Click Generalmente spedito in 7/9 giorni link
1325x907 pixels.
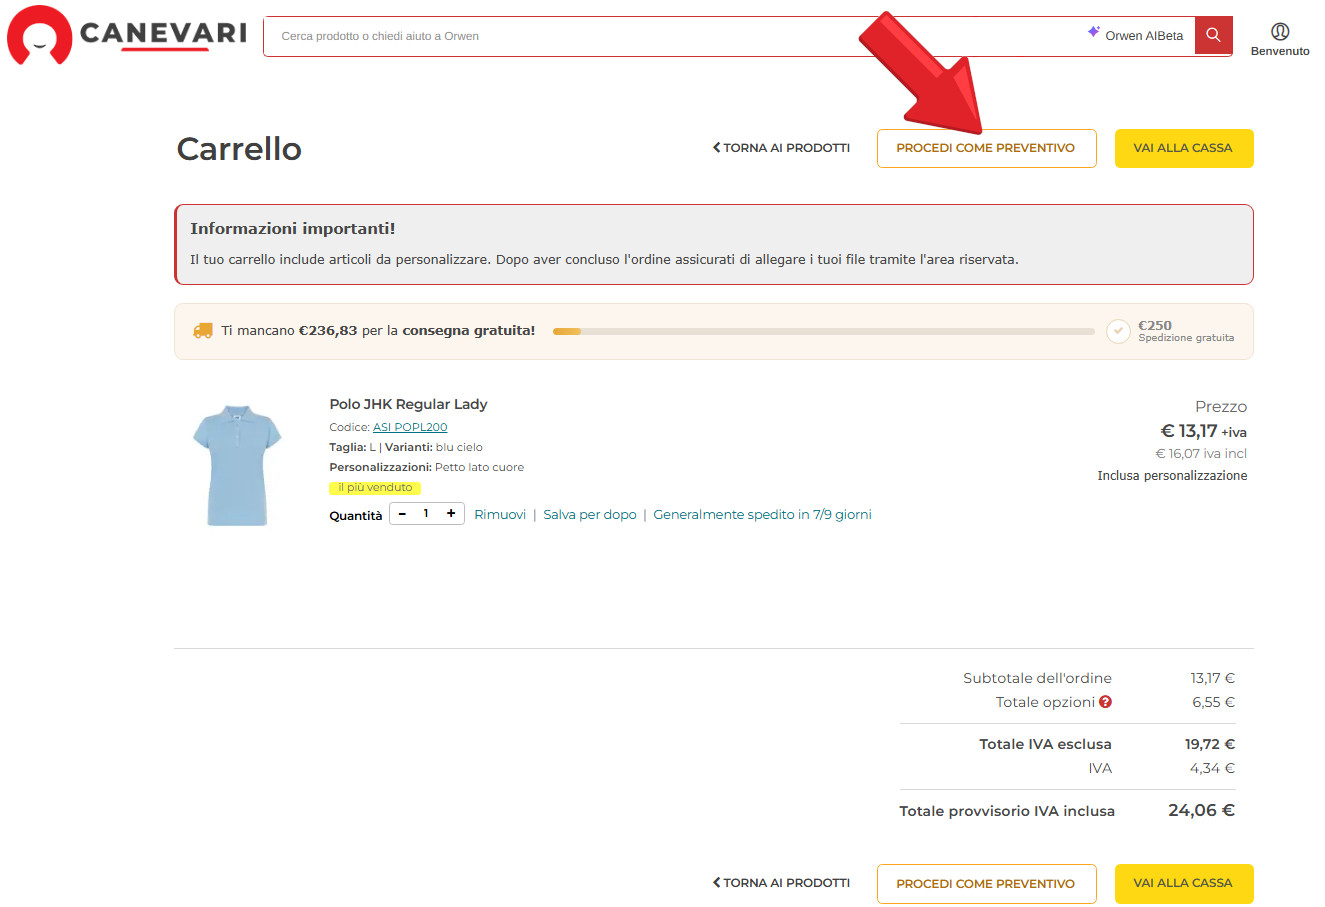pyautogui.click(x=762, y=515)
